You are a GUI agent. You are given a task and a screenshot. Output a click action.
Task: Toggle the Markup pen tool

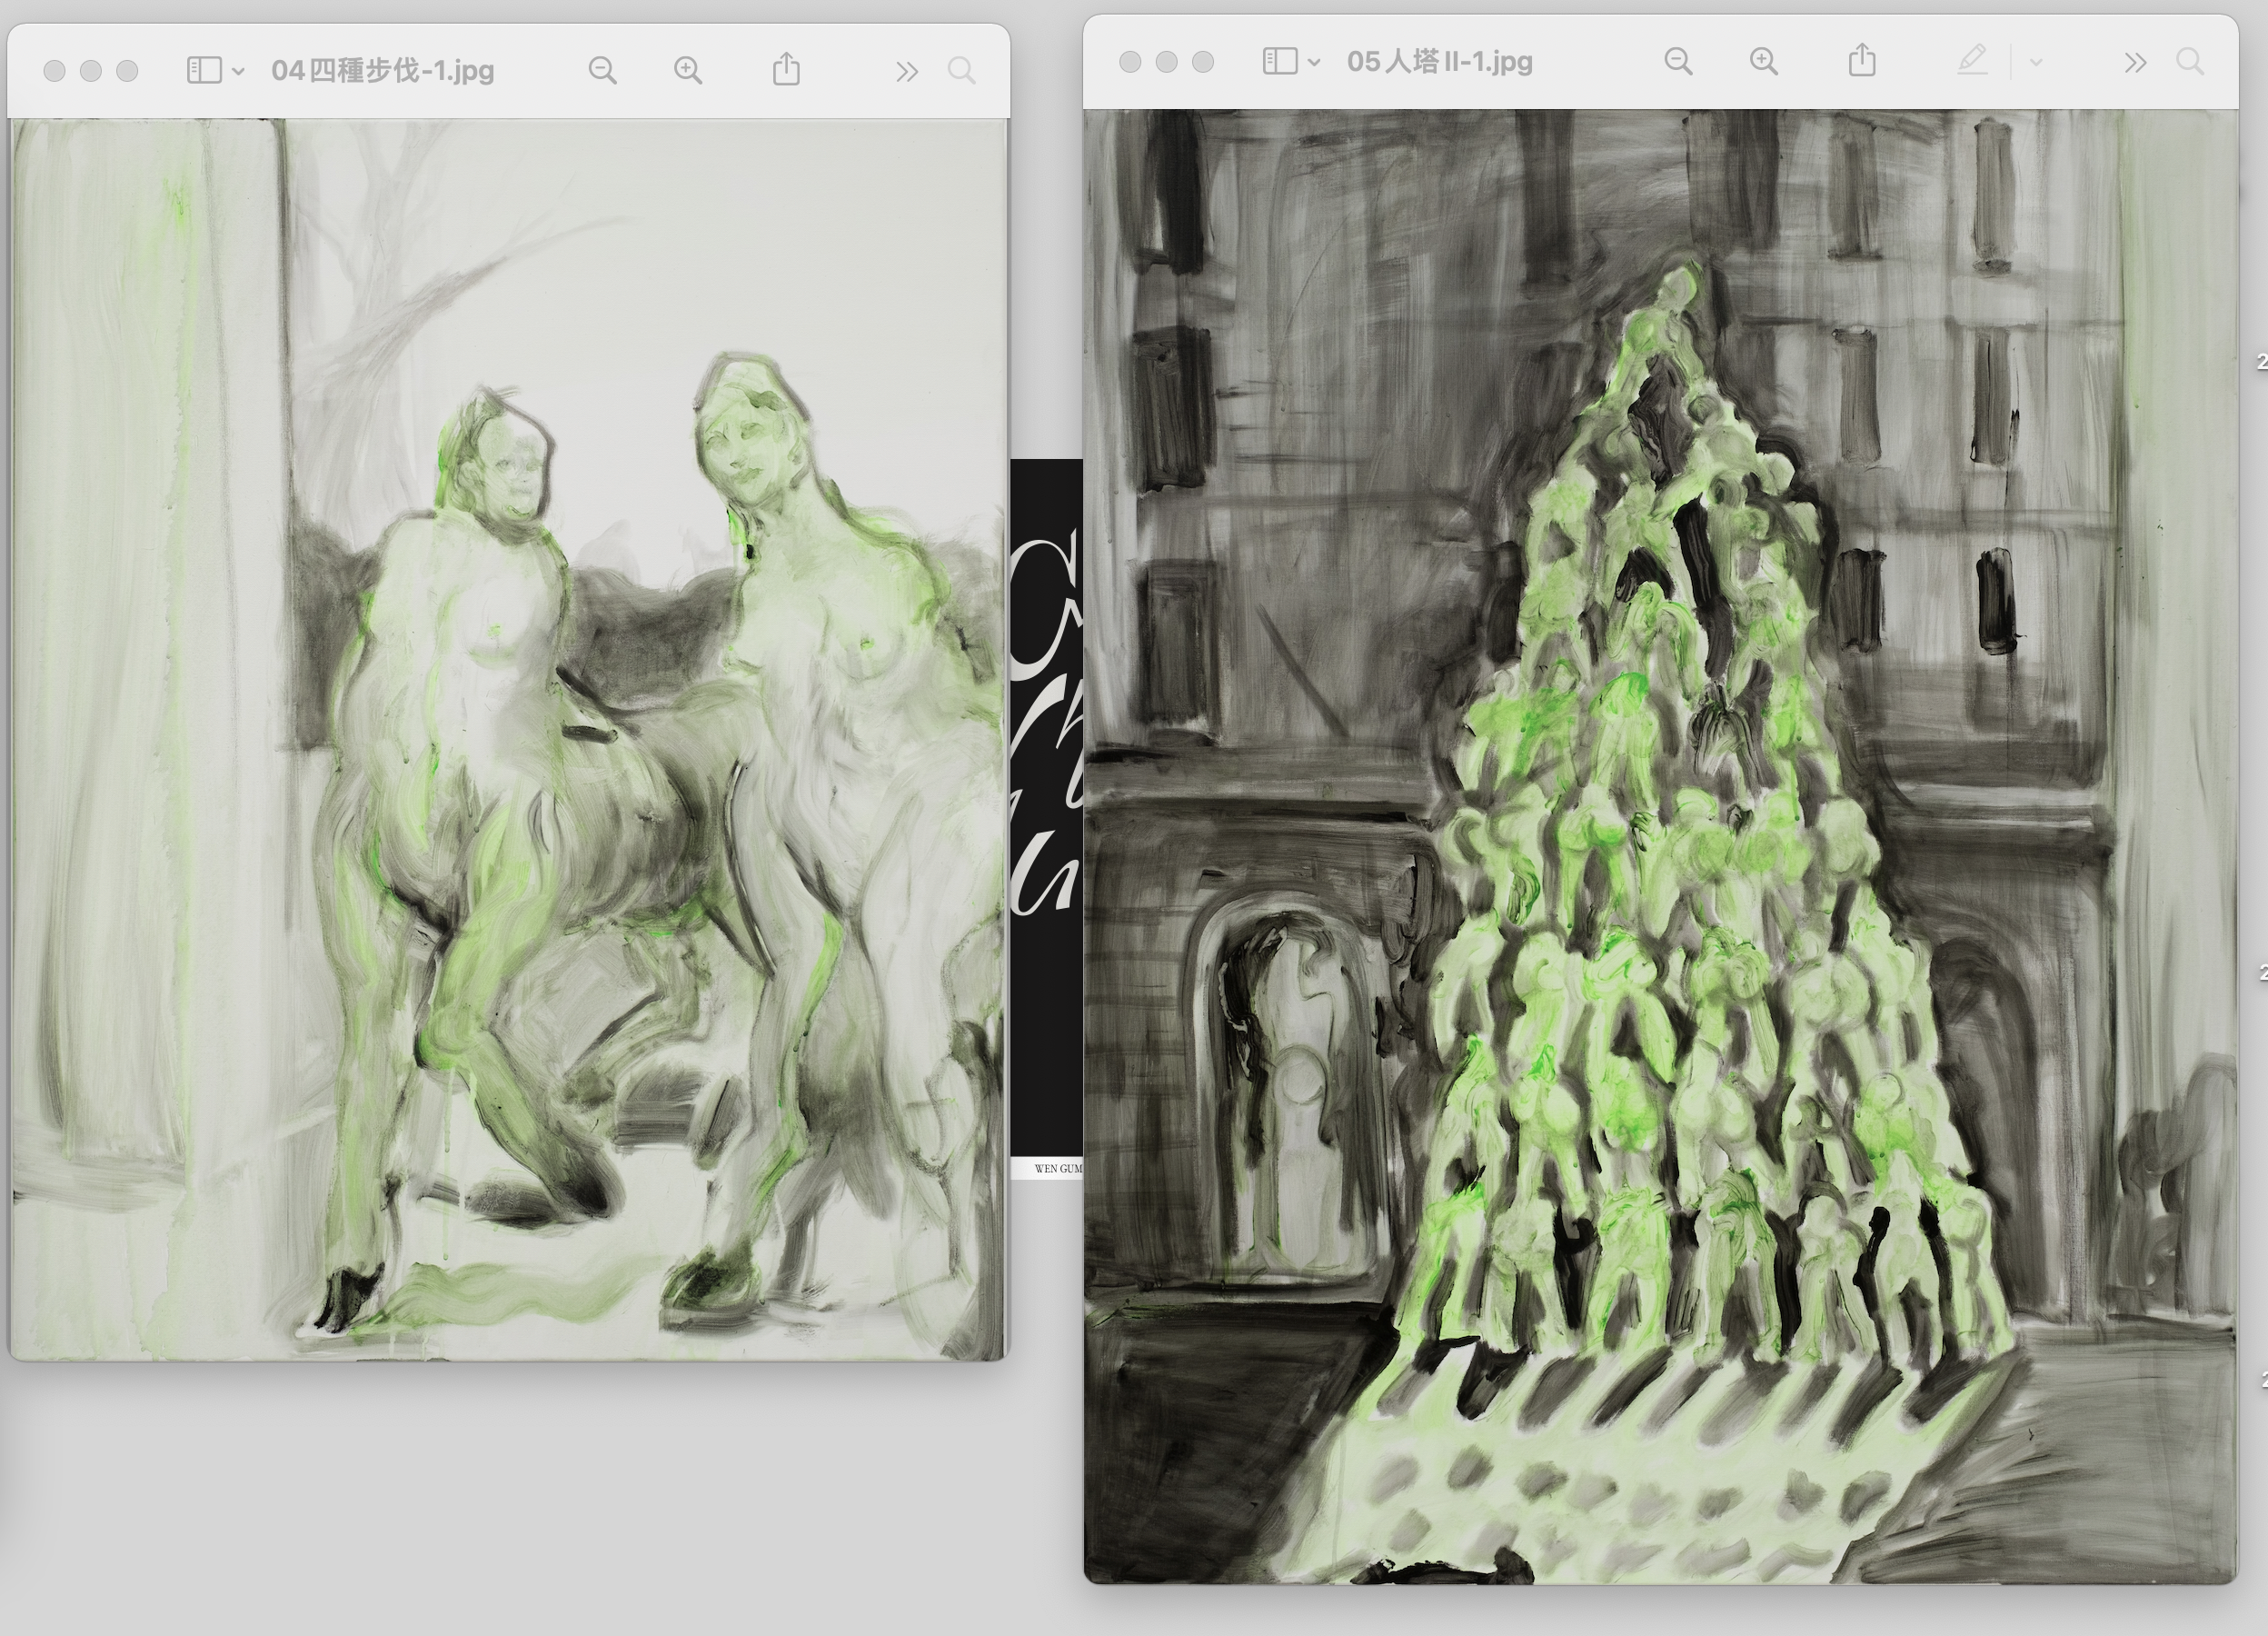[x=1972, y=61]
